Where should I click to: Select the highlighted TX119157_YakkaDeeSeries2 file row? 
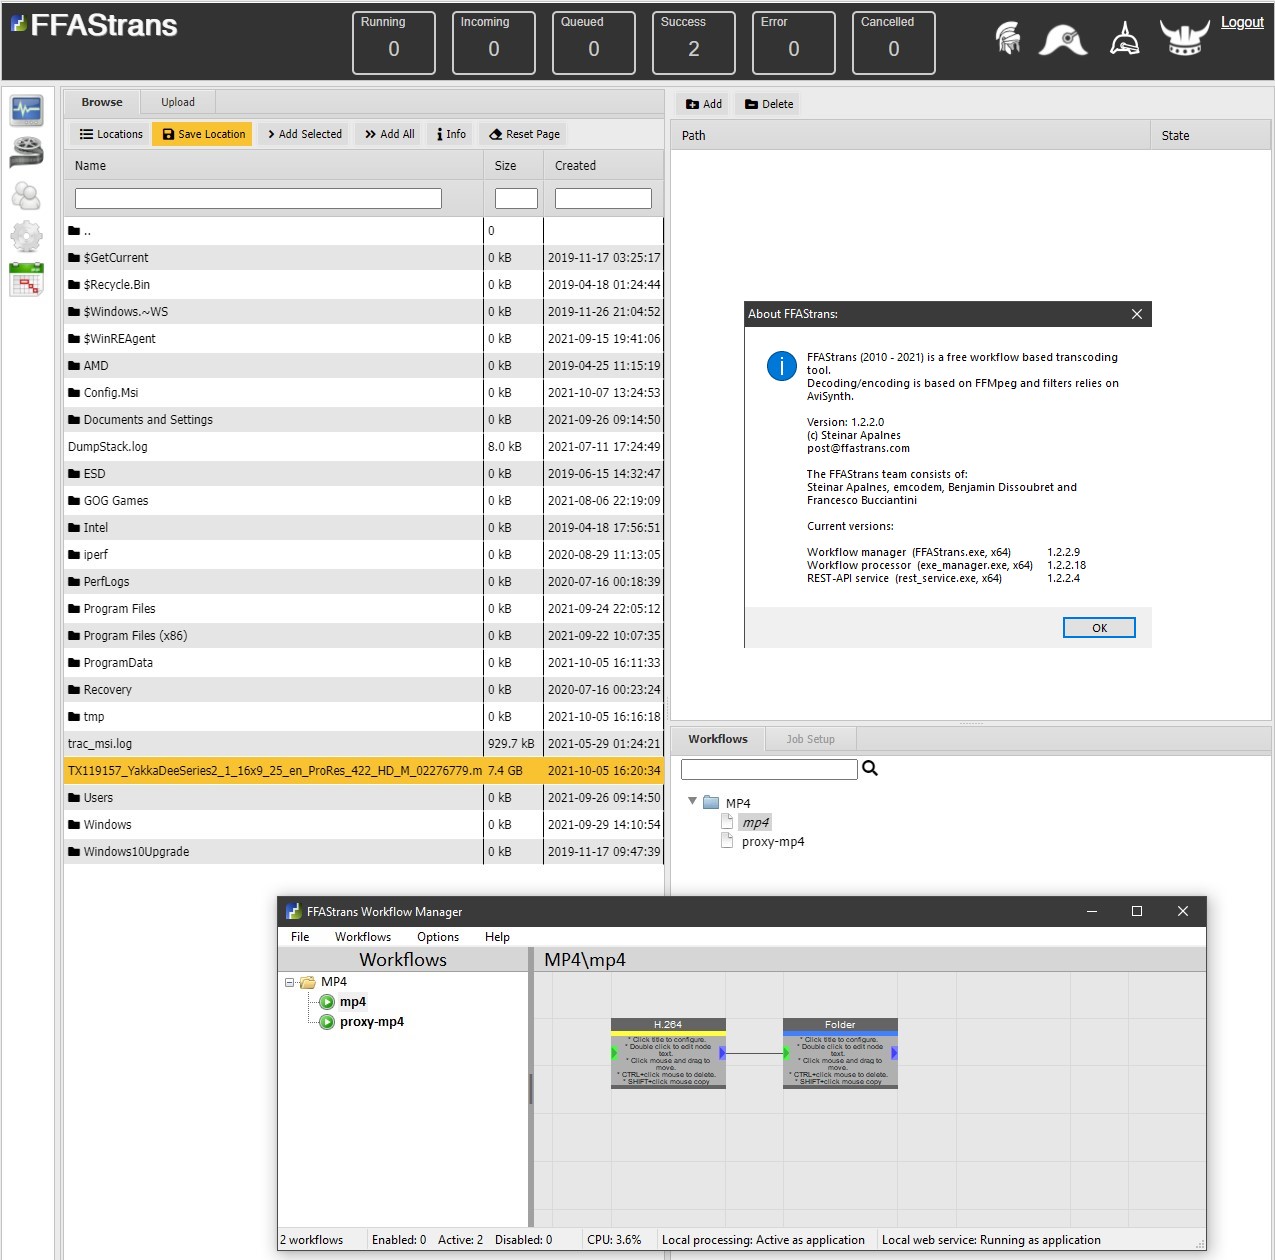pyautogui.click(x=364, y=771)
